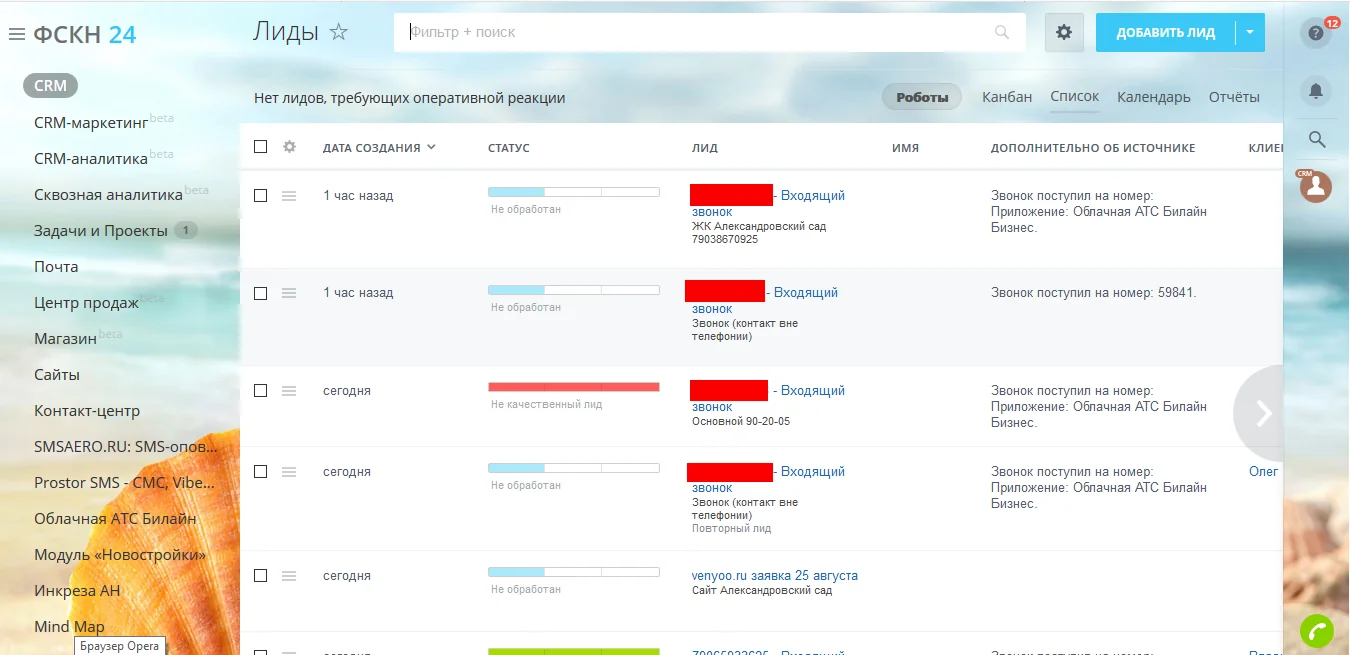Open the Отчёты tab
This screenshot has width=1350, height=655.
(1234, 97)
